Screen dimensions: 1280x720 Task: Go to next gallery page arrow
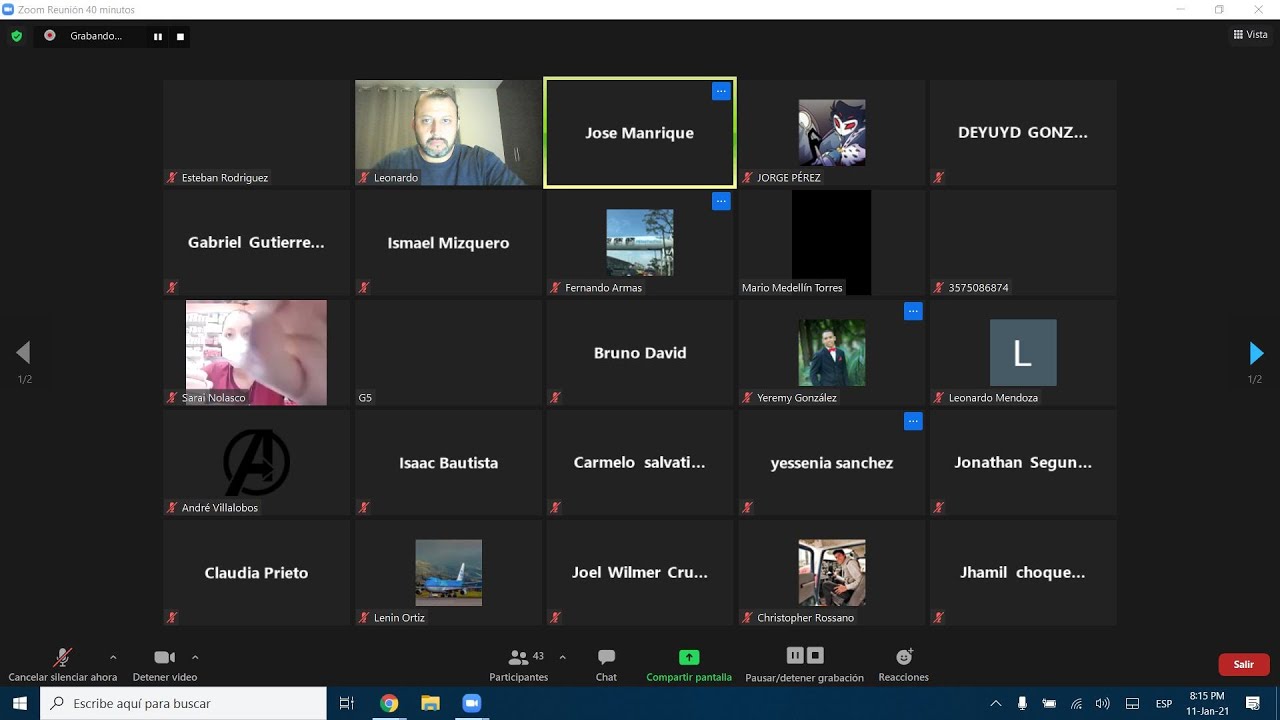tap(1256, 353)
